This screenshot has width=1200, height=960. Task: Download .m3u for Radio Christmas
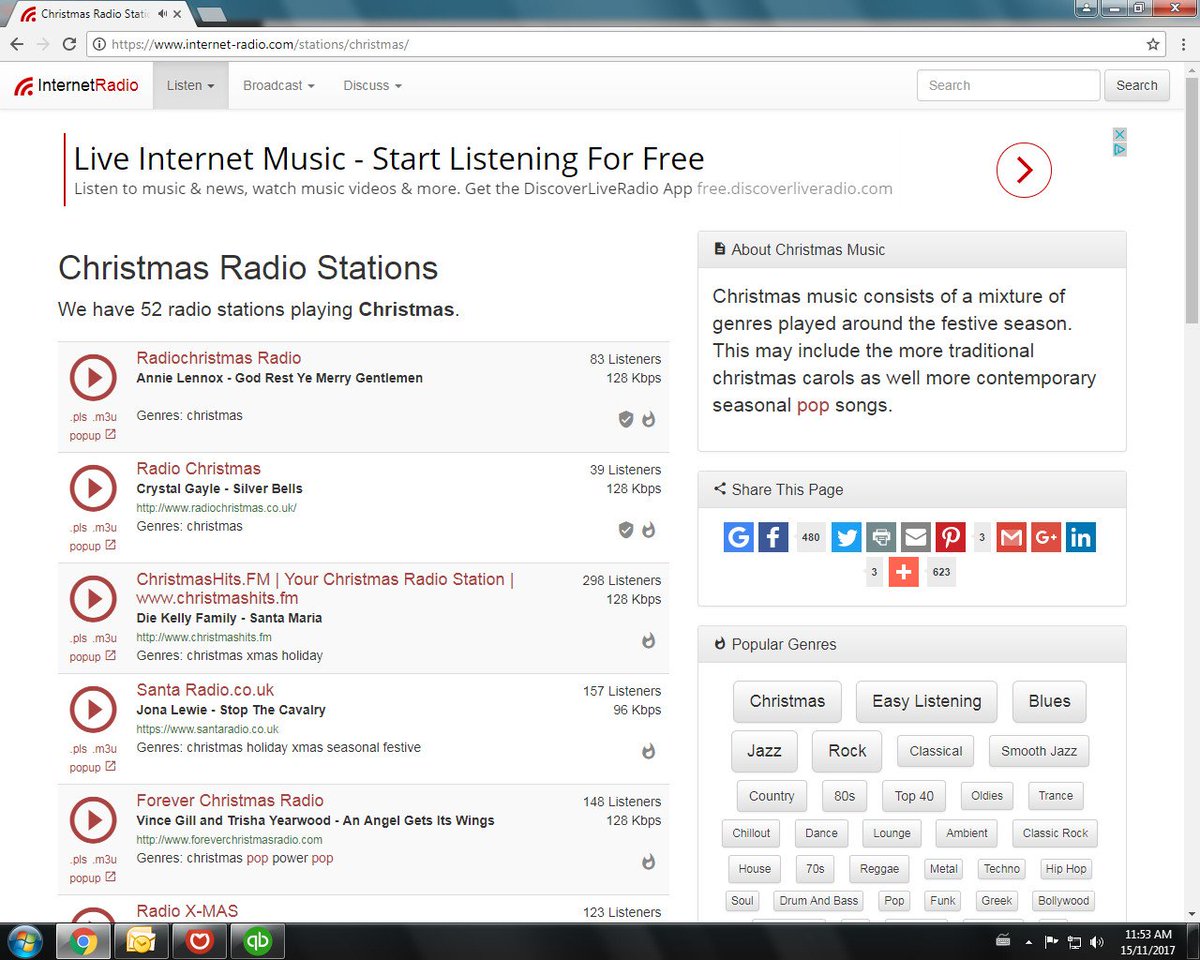pos(105,528)
